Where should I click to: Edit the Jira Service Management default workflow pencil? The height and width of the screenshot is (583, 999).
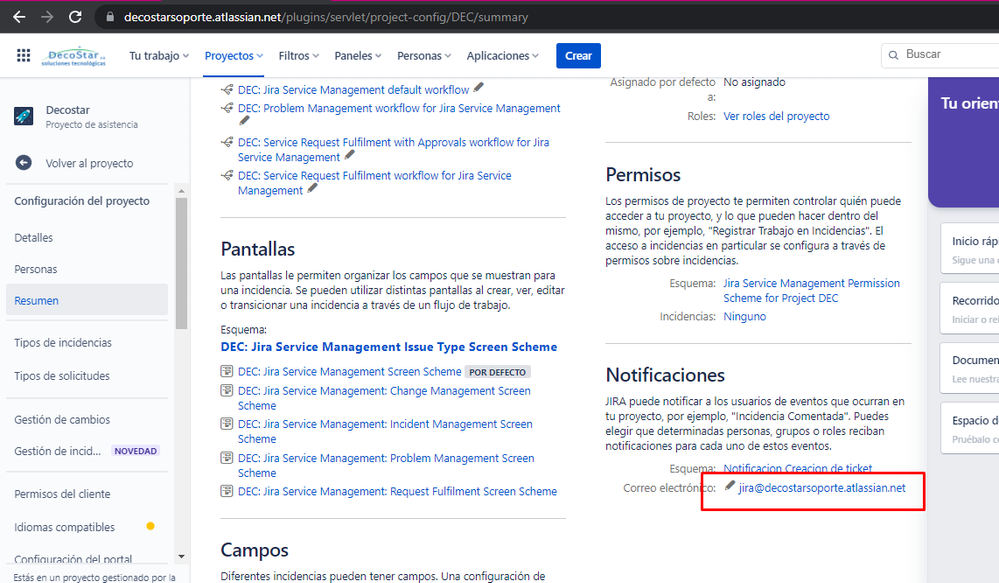478,88
